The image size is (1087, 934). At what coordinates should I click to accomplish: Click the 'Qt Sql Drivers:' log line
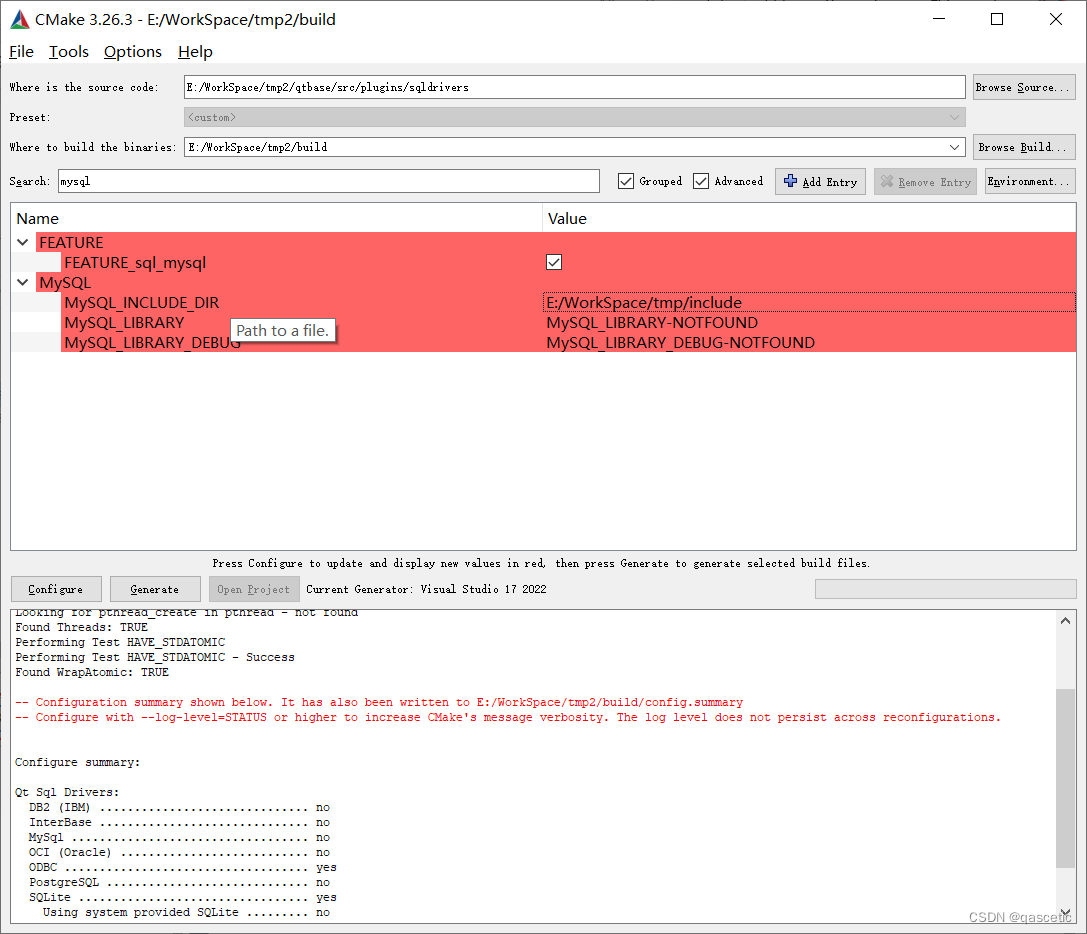tap(67, 792)
